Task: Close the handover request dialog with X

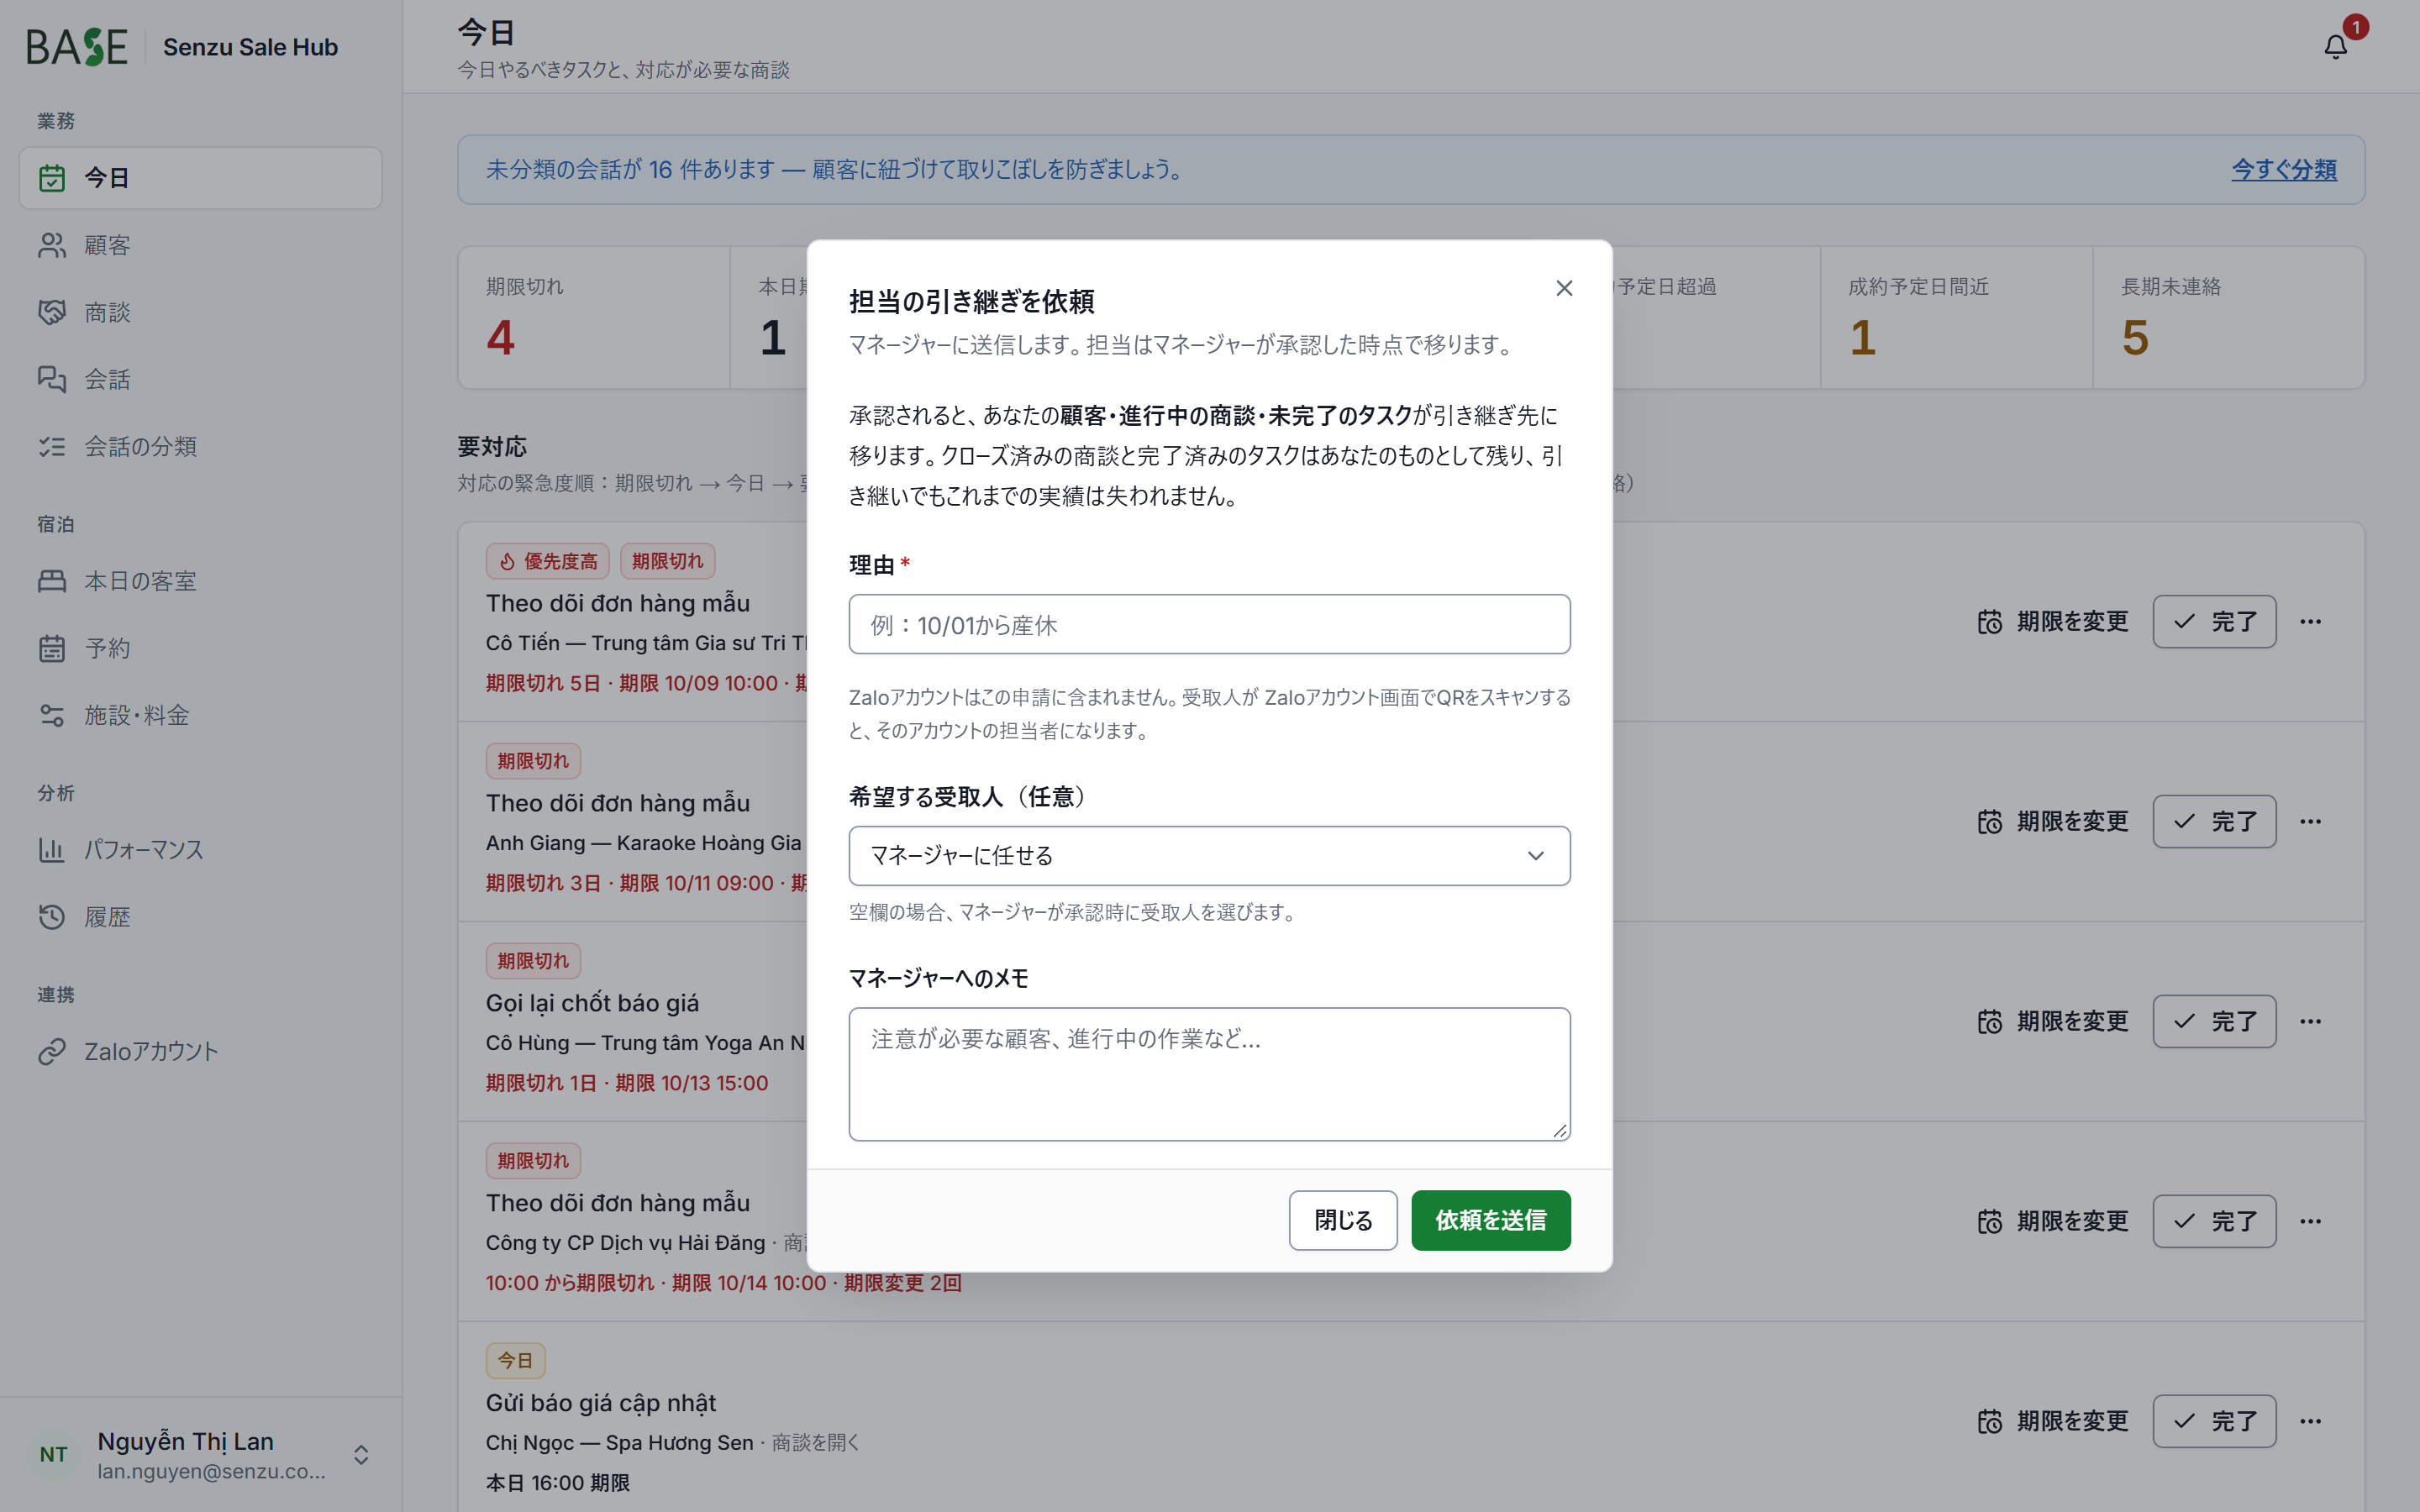Action: pyautogui.click(x=1564, y=288)
